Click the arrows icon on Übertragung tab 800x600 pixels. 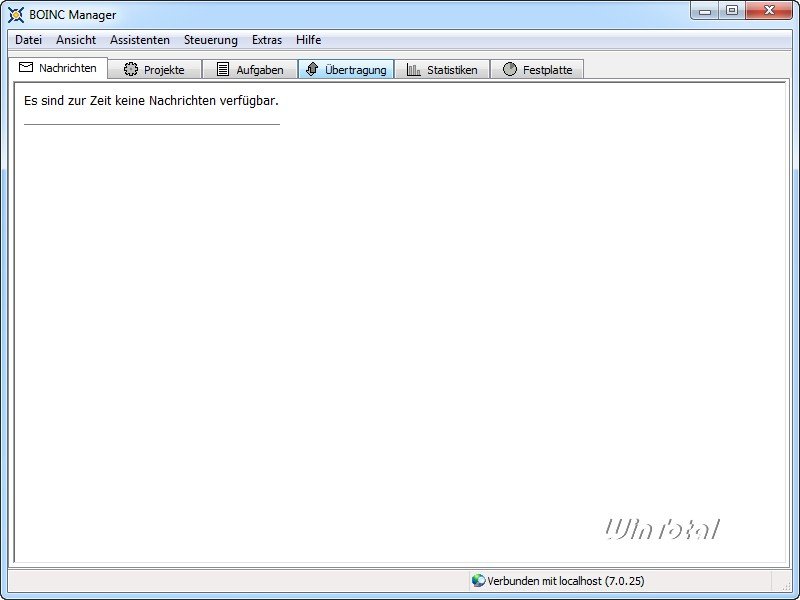312,69
